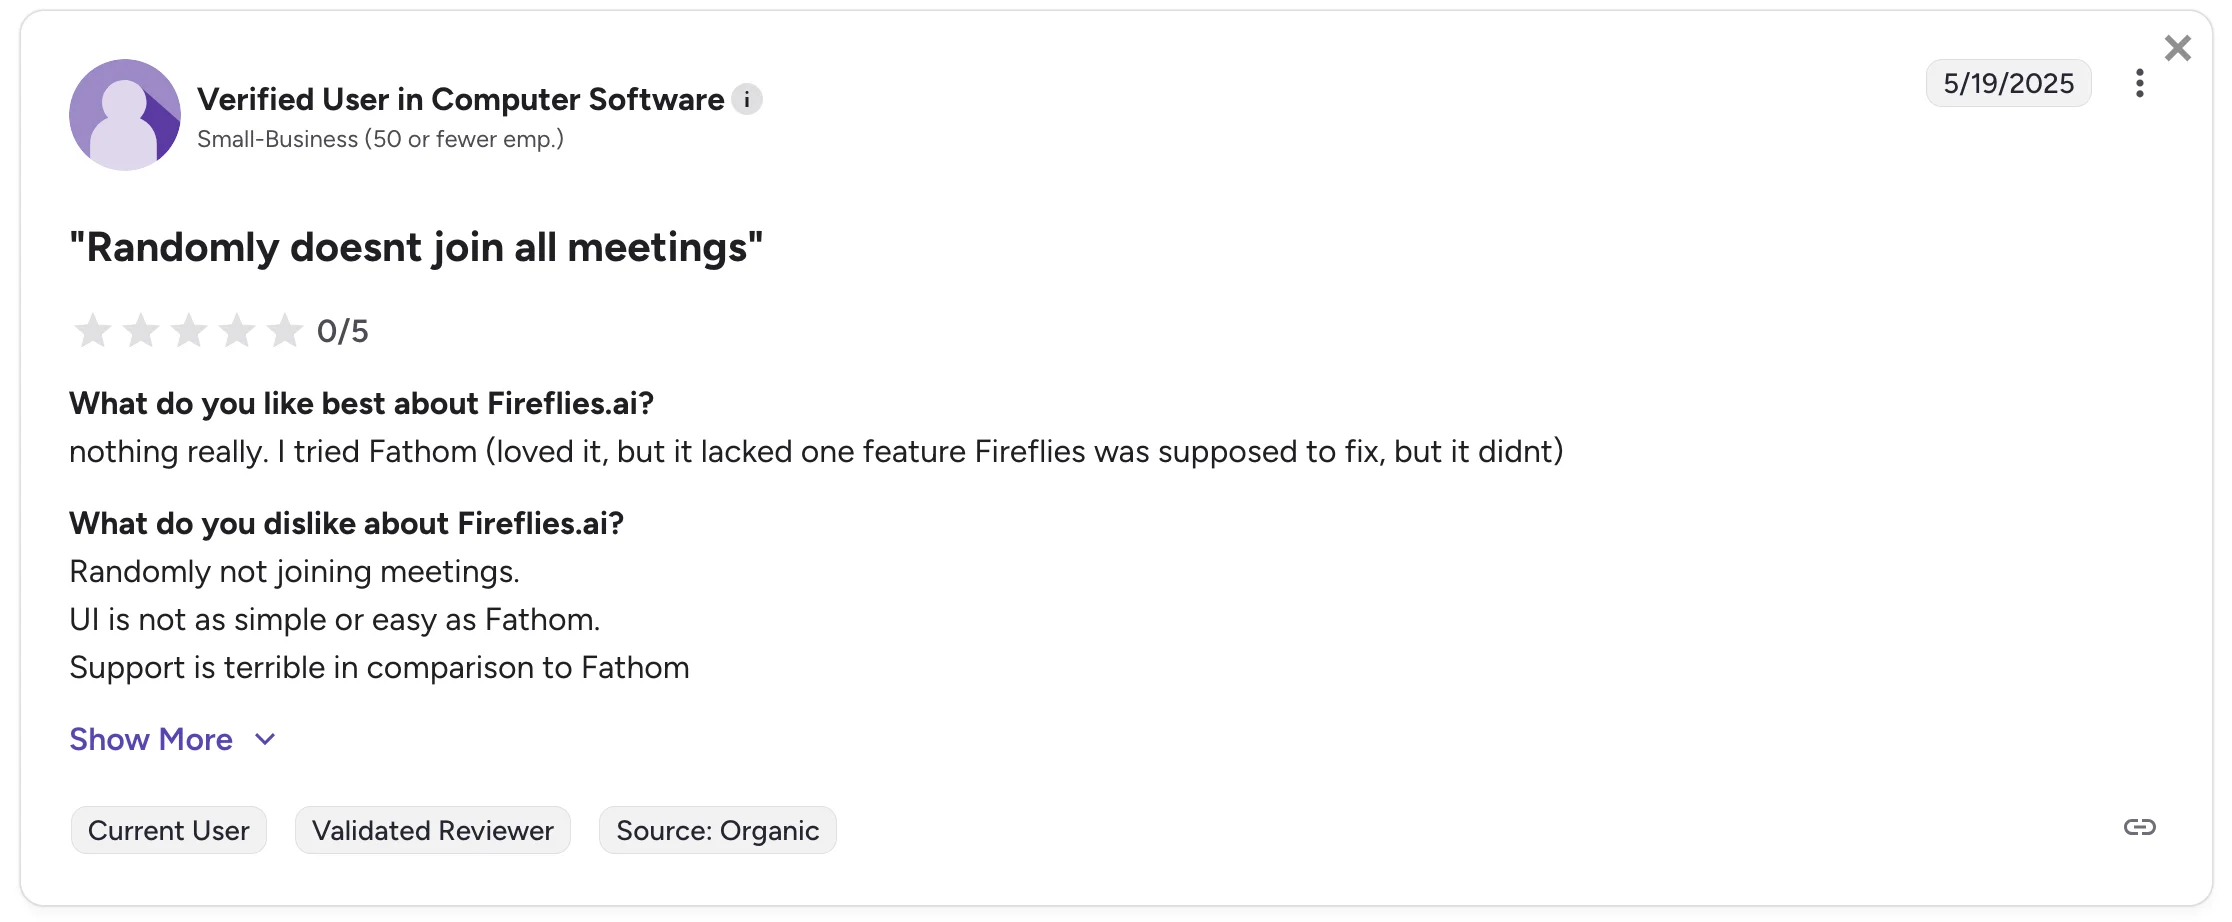Open the three-dot context menu entries
The image size is (2232, 922).
2140,84
